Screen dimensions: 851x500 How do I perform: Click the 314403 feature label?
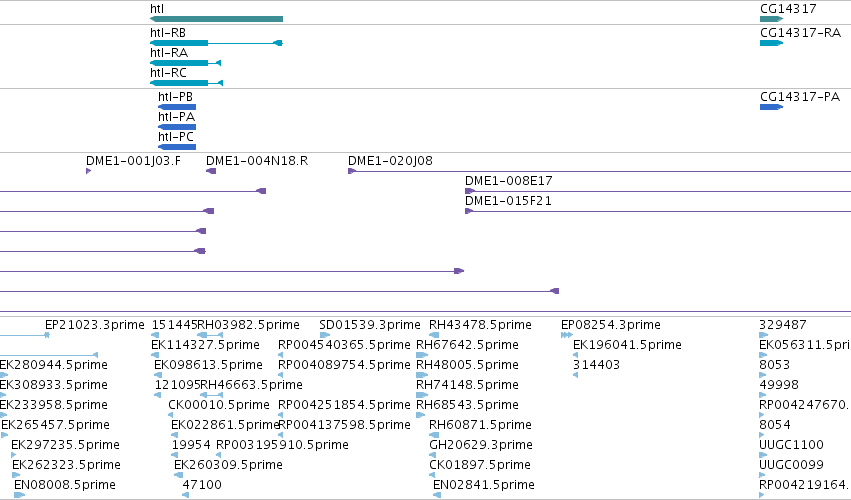click(596, 365)
